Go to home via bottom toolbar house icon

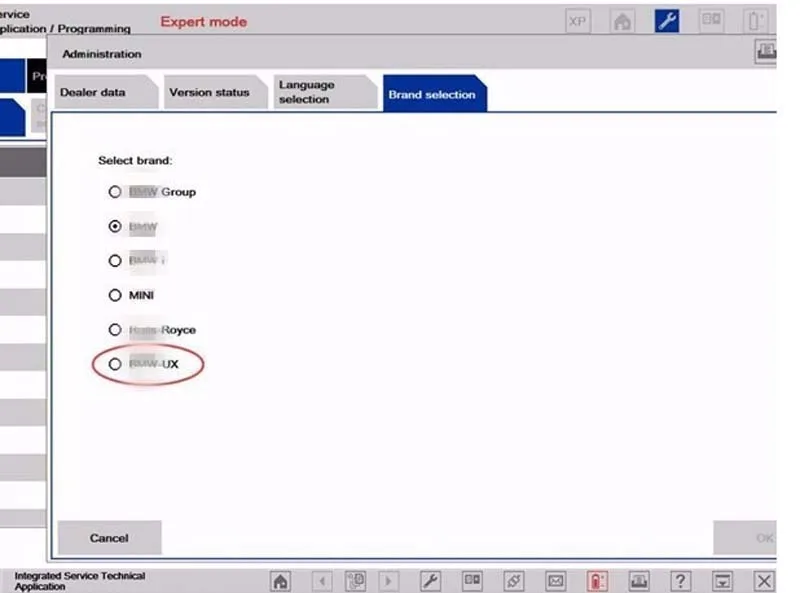(281, 581)
